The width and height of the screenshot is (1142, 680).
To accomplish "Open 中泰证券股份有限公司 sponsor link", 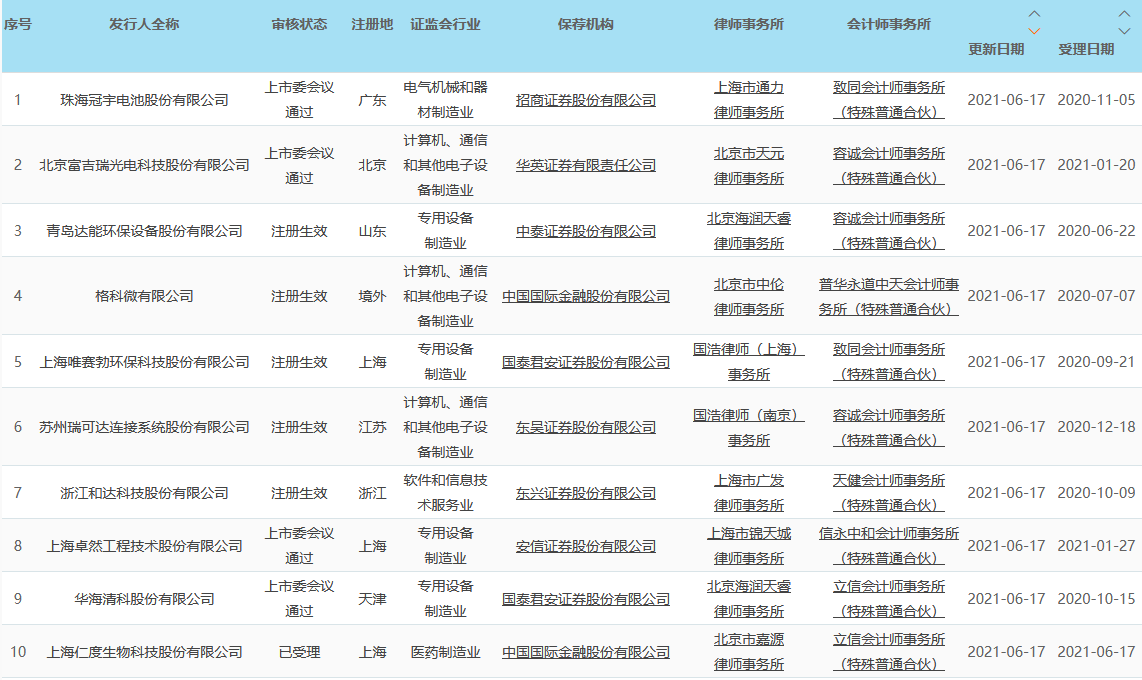I will tap(586, 232).
